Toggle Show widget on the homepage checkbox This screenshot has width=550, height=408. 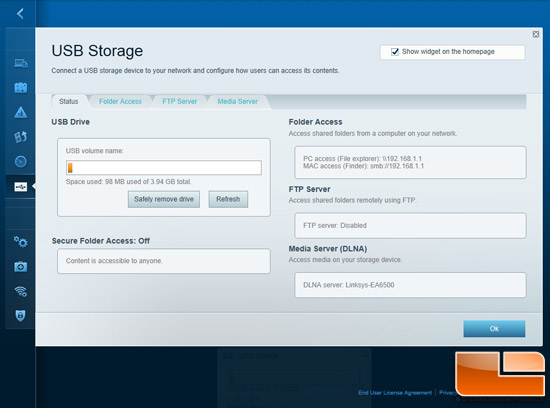[x=395, y=52]
